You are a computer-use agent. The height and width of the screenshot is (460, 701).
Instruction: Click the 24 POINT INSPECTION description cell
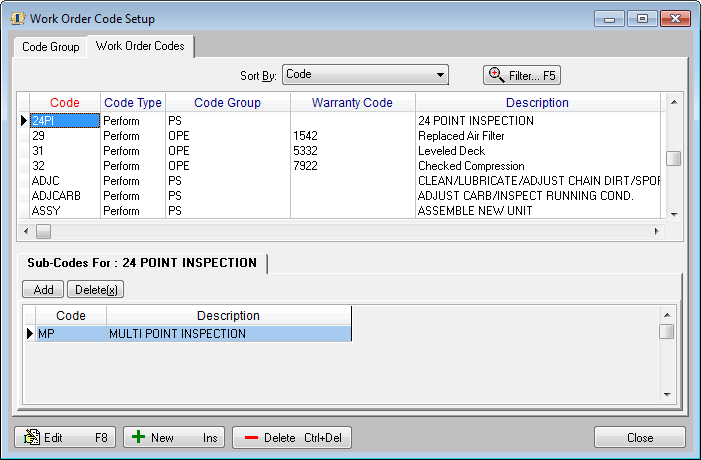click(538, 121)
